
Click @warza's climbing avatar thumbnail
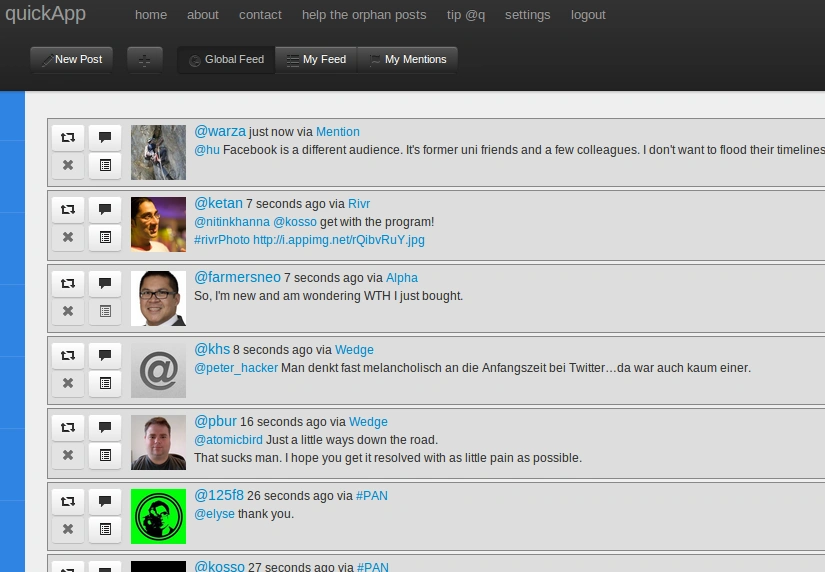click(158, 153)
